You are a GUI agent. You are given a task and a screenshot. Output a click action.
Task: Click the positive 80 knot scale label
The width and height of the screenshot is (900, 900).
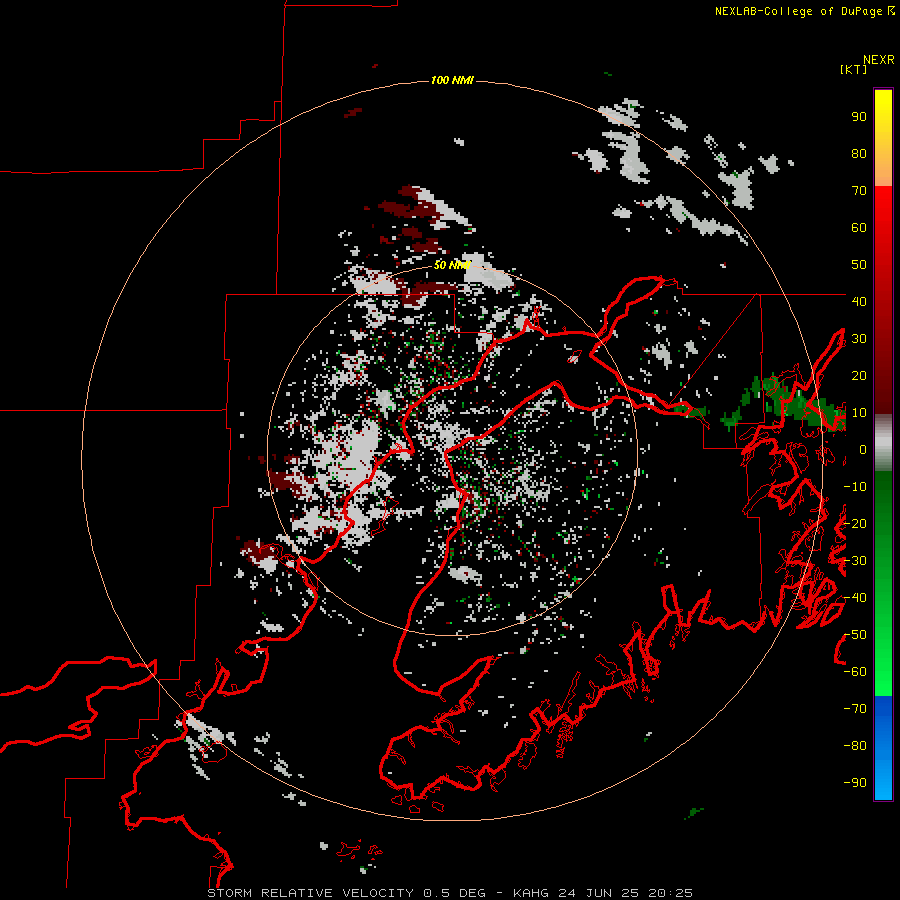click(x=859, y=154)
